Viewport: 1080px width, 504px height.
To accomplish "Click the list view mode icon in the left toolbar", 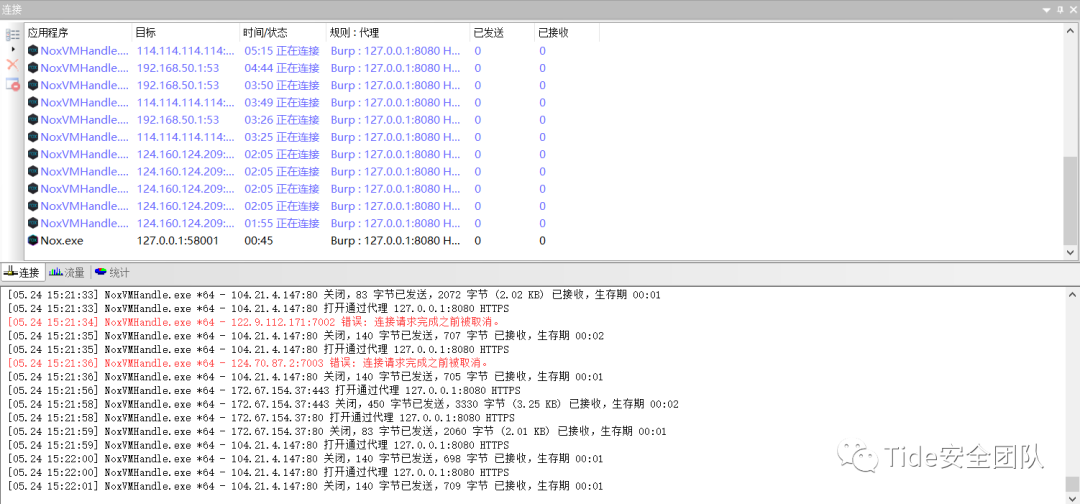I will (12, 34).
